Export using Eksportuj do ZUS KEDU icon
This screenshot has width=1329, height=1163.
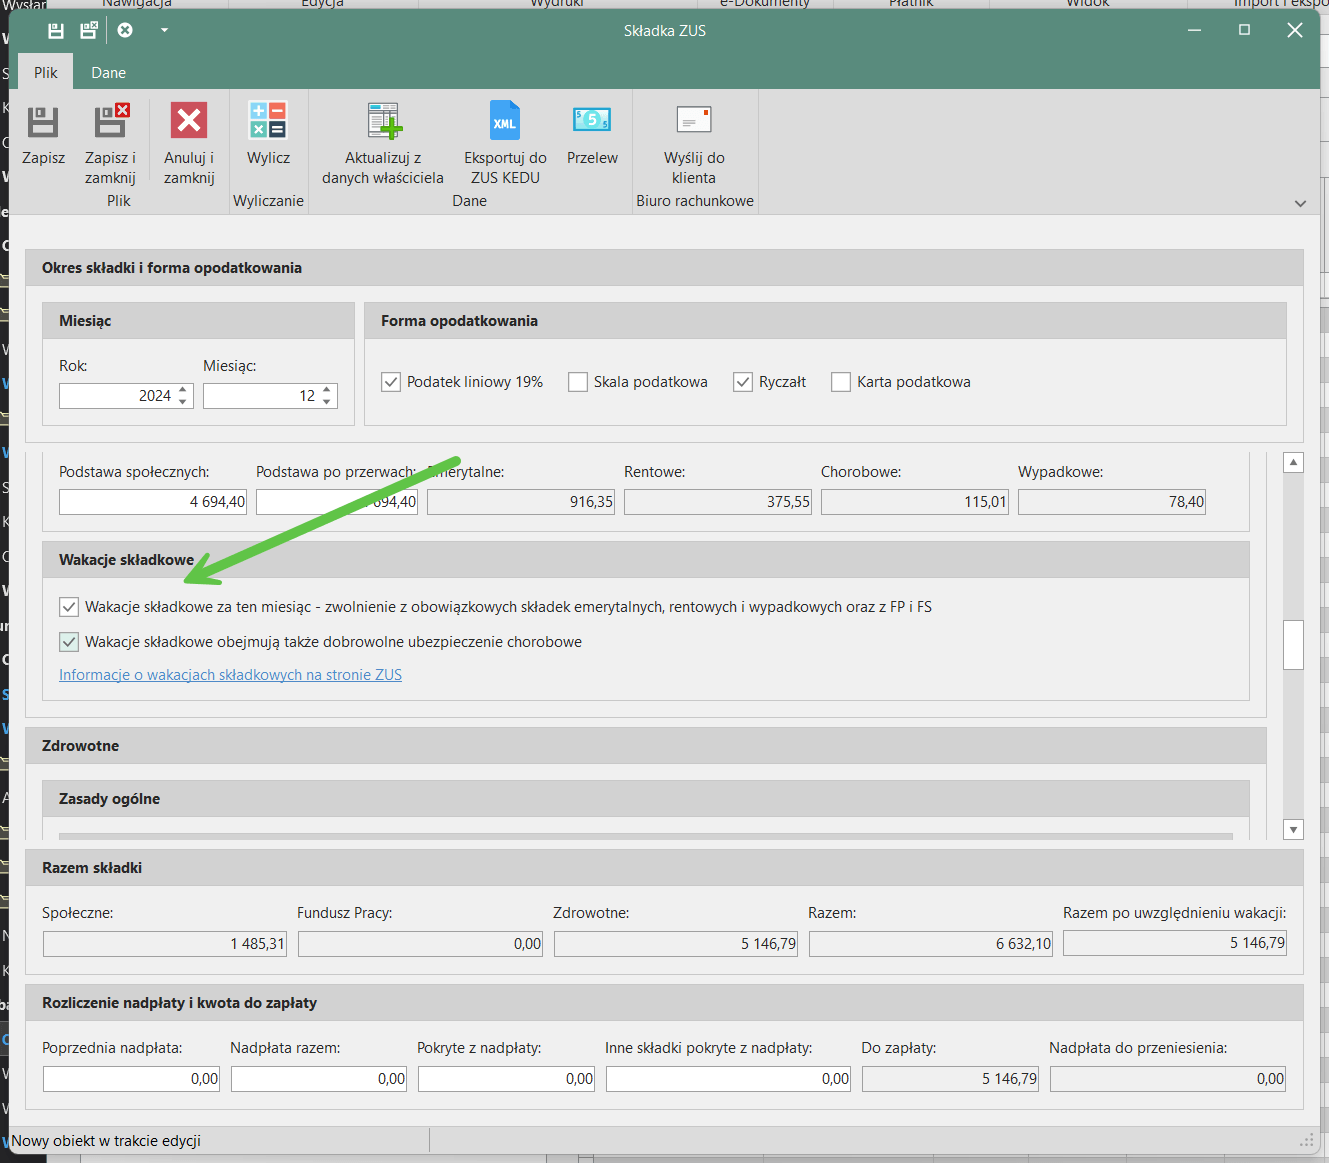505,123
